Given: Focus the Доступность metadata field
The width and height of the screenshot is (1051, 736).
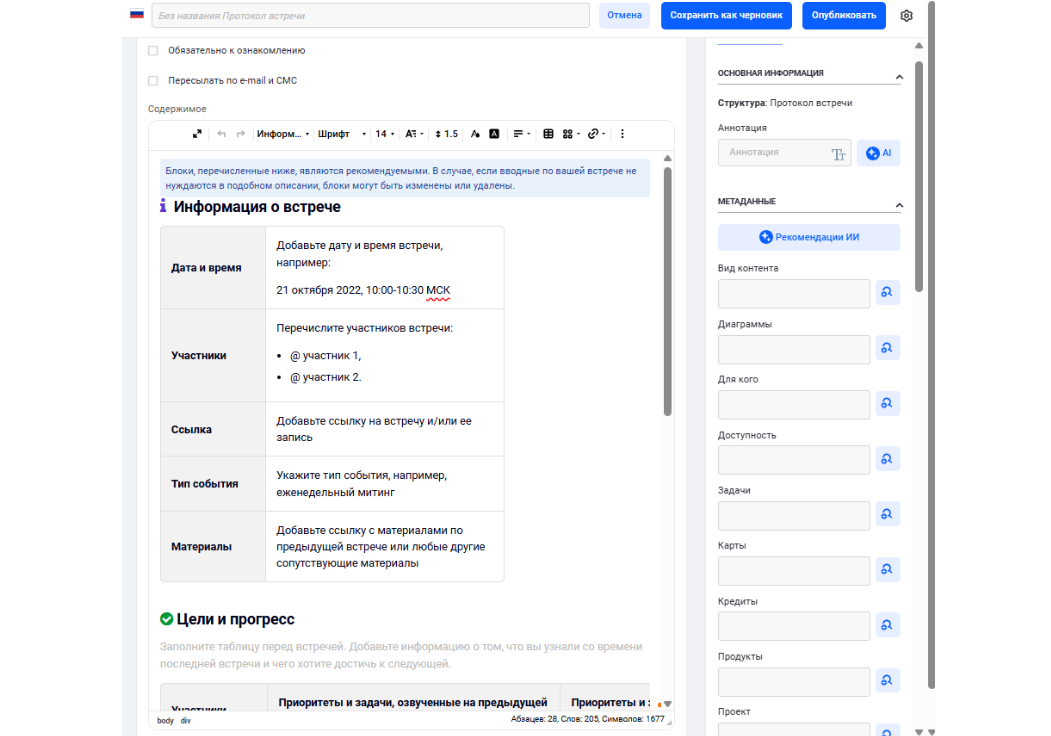Looking at the screenshot, I should coord(794,460).
